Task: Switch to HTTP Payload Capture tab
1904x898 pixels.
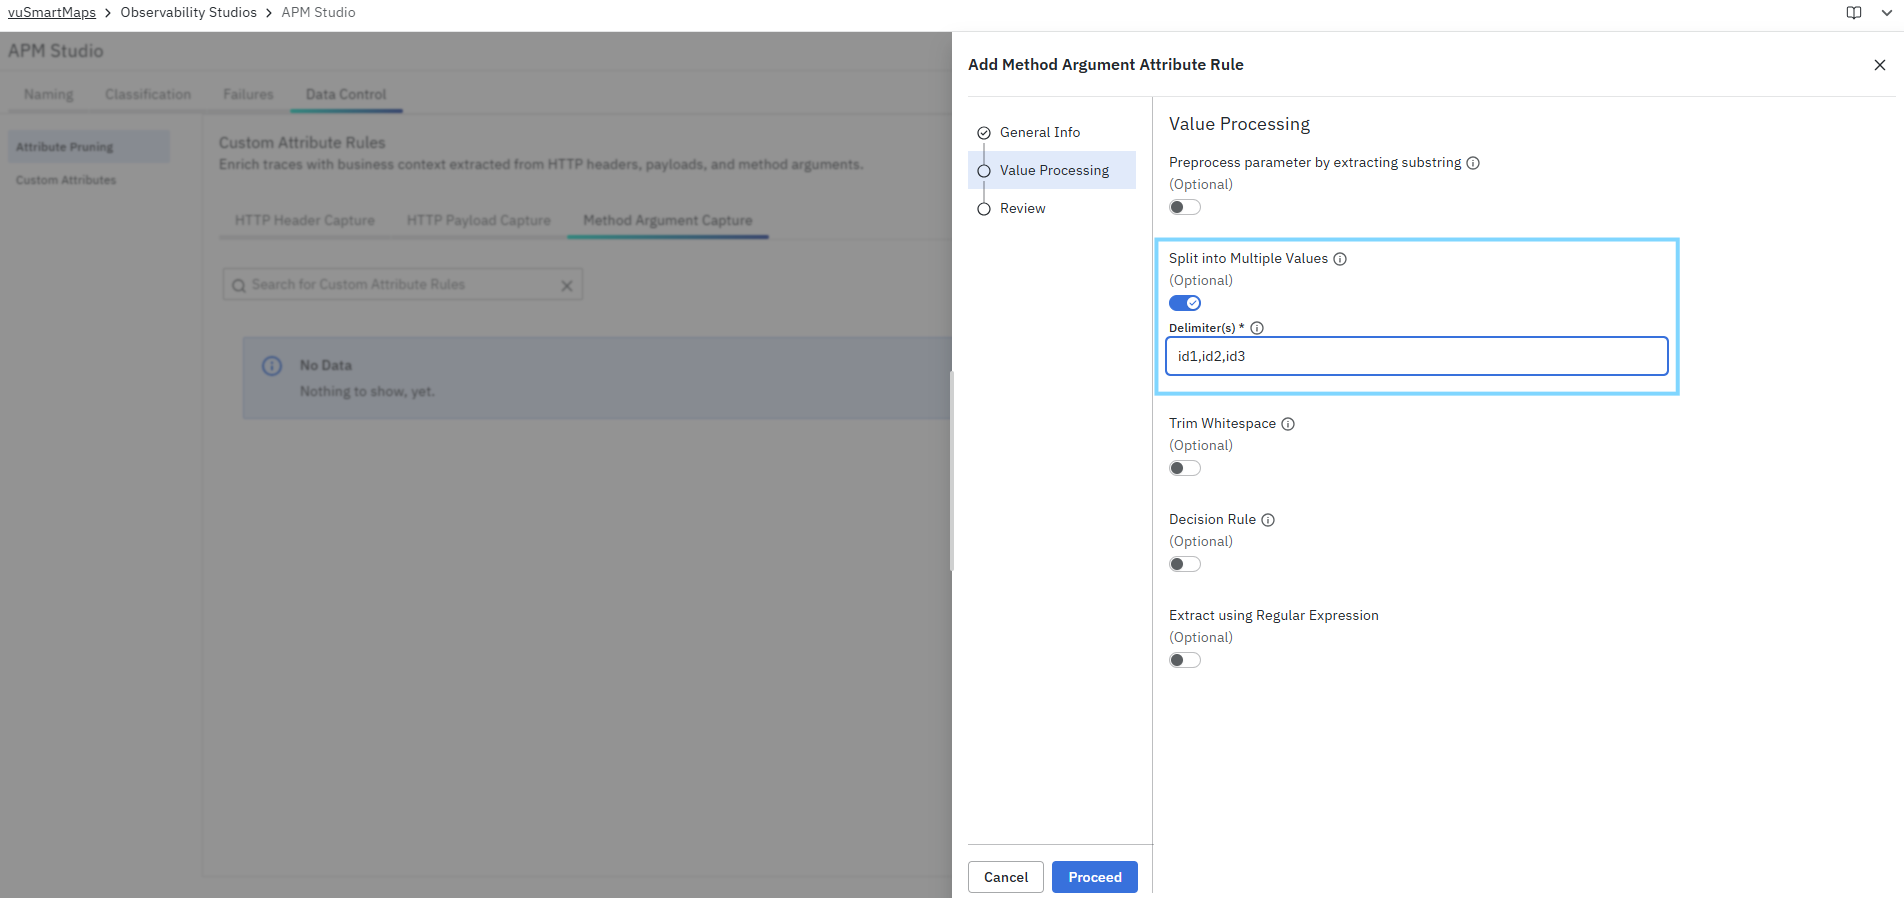Action: coord(479,220)
